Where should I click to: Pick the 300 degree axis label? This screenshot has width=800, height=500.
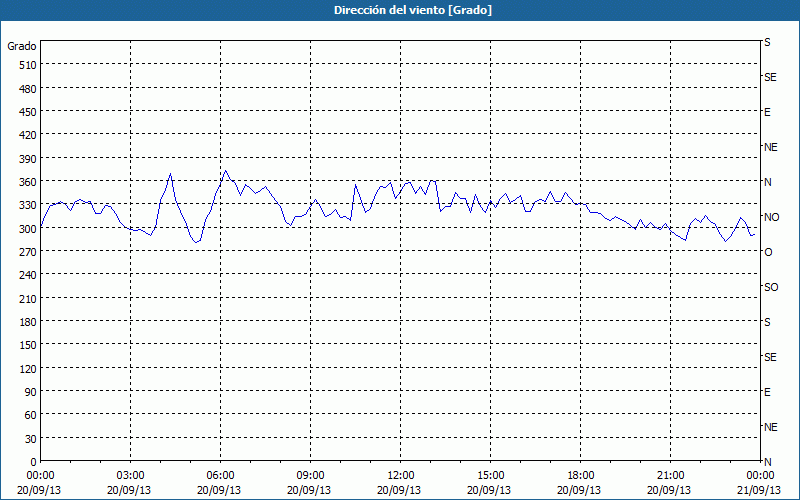28,229
